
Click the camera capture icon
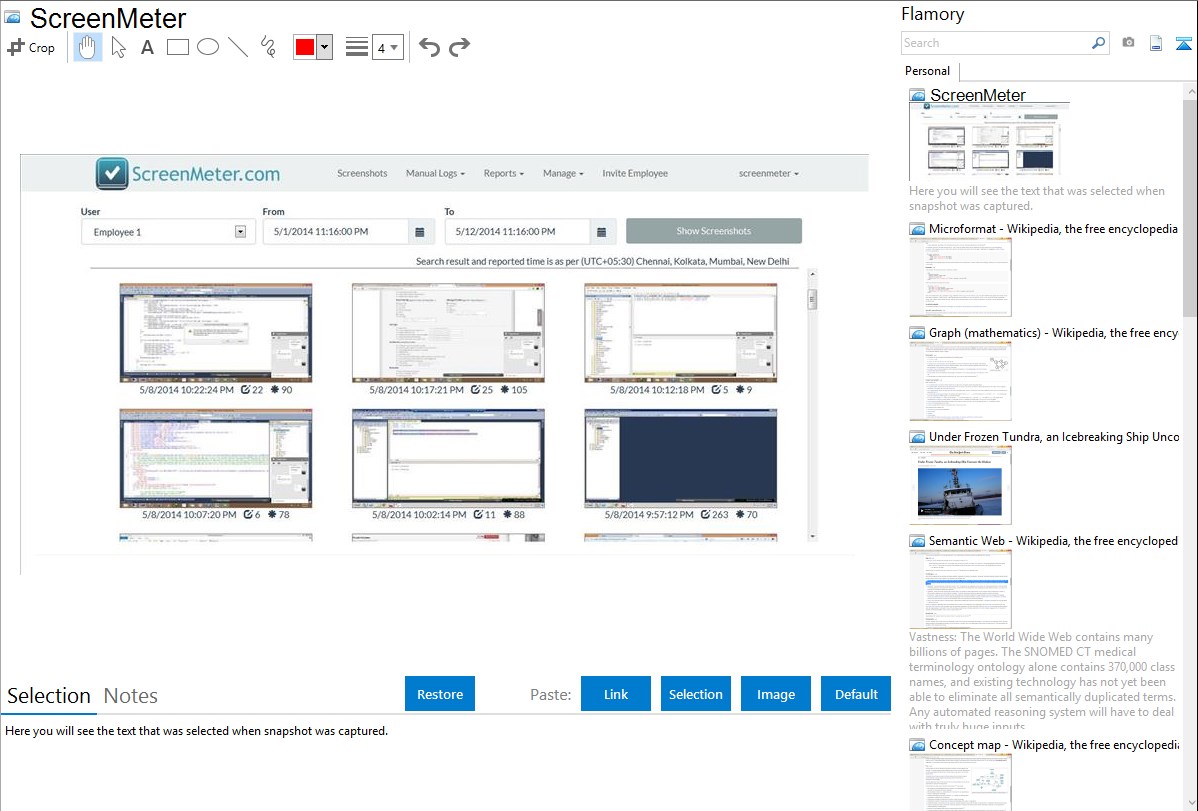pos(1128,43)
